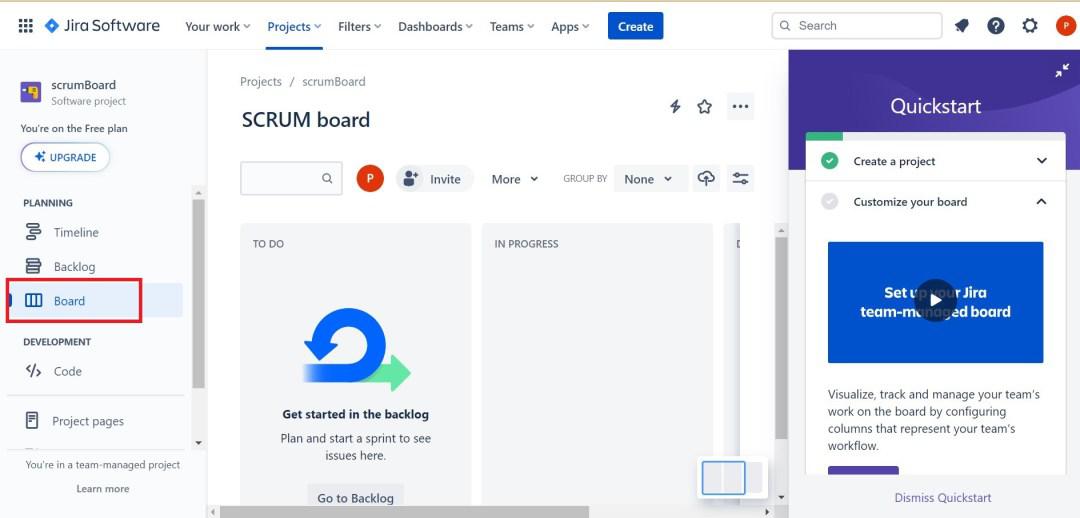Click the Customize your board status circle
The image size is (1080, 518).
click(x=830, y=202)
